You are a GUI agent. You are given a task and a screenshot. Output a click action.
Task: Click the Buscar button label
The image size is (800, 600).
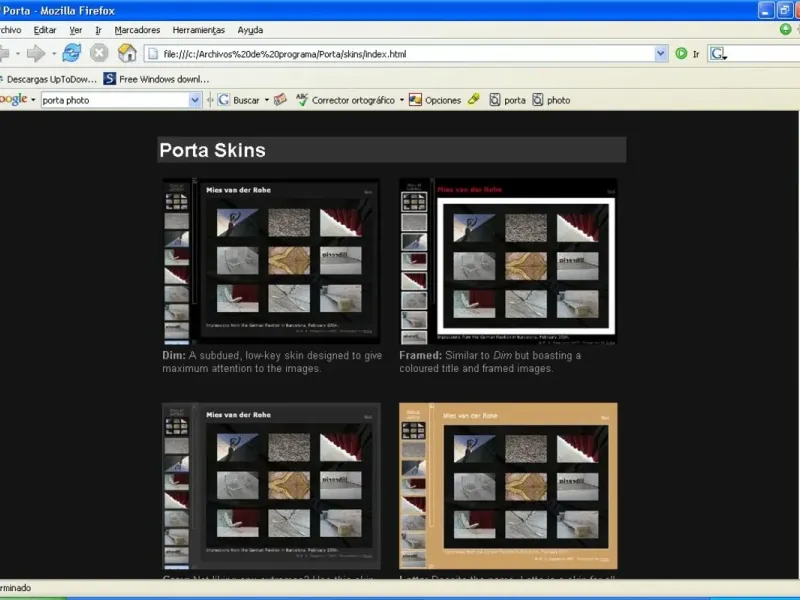[246, 101]
